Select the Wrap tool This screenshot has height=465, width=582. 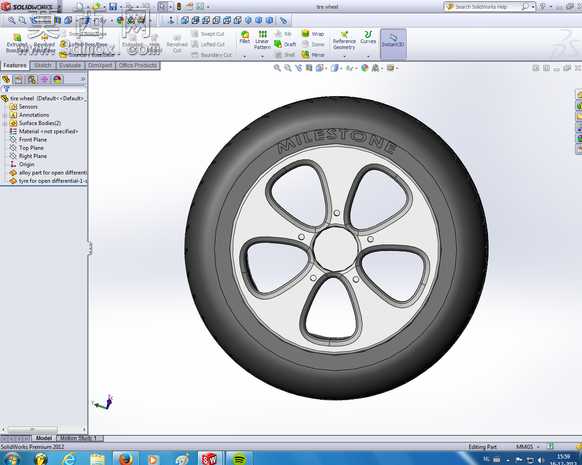313,34
